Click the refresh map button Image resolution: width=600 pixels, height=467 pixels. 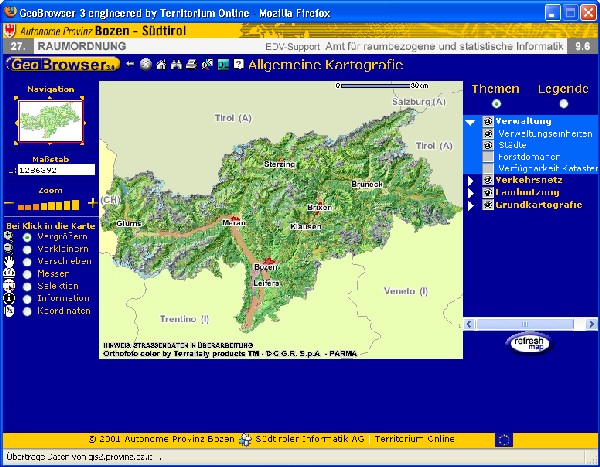point(529,343)
